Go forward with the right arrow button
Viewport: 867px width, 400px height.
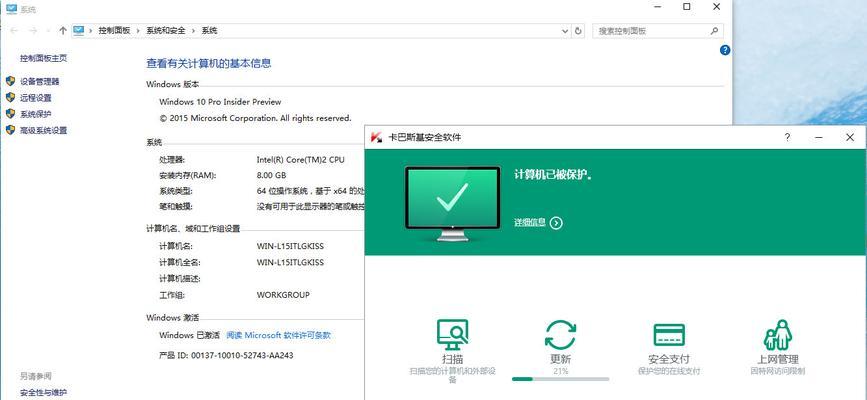point(33,30)
